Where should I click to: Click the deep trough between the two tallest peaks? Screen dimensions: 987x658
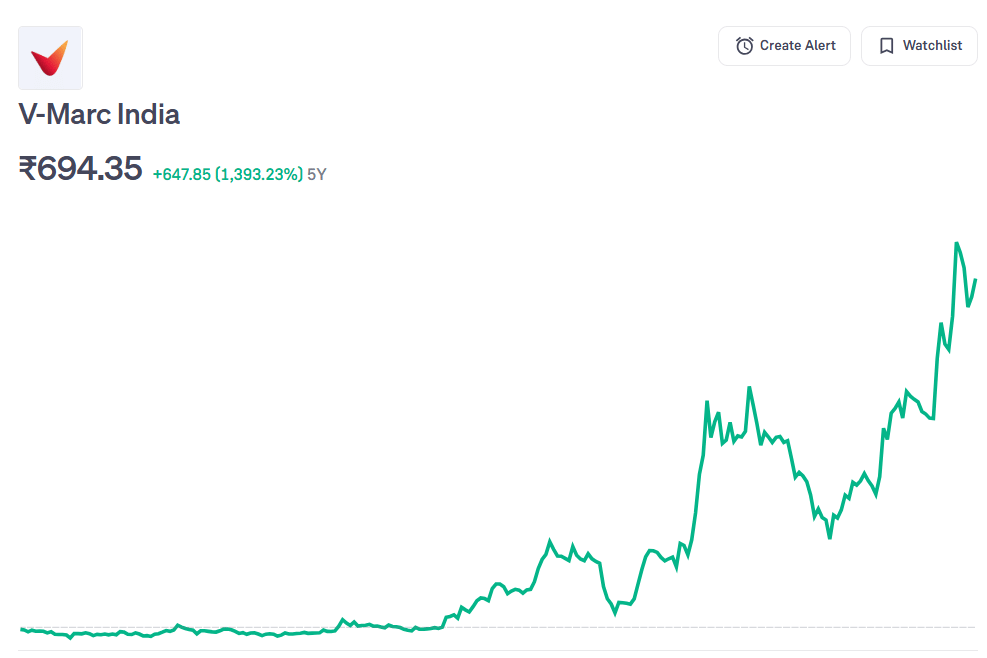[x=830, y=538]
